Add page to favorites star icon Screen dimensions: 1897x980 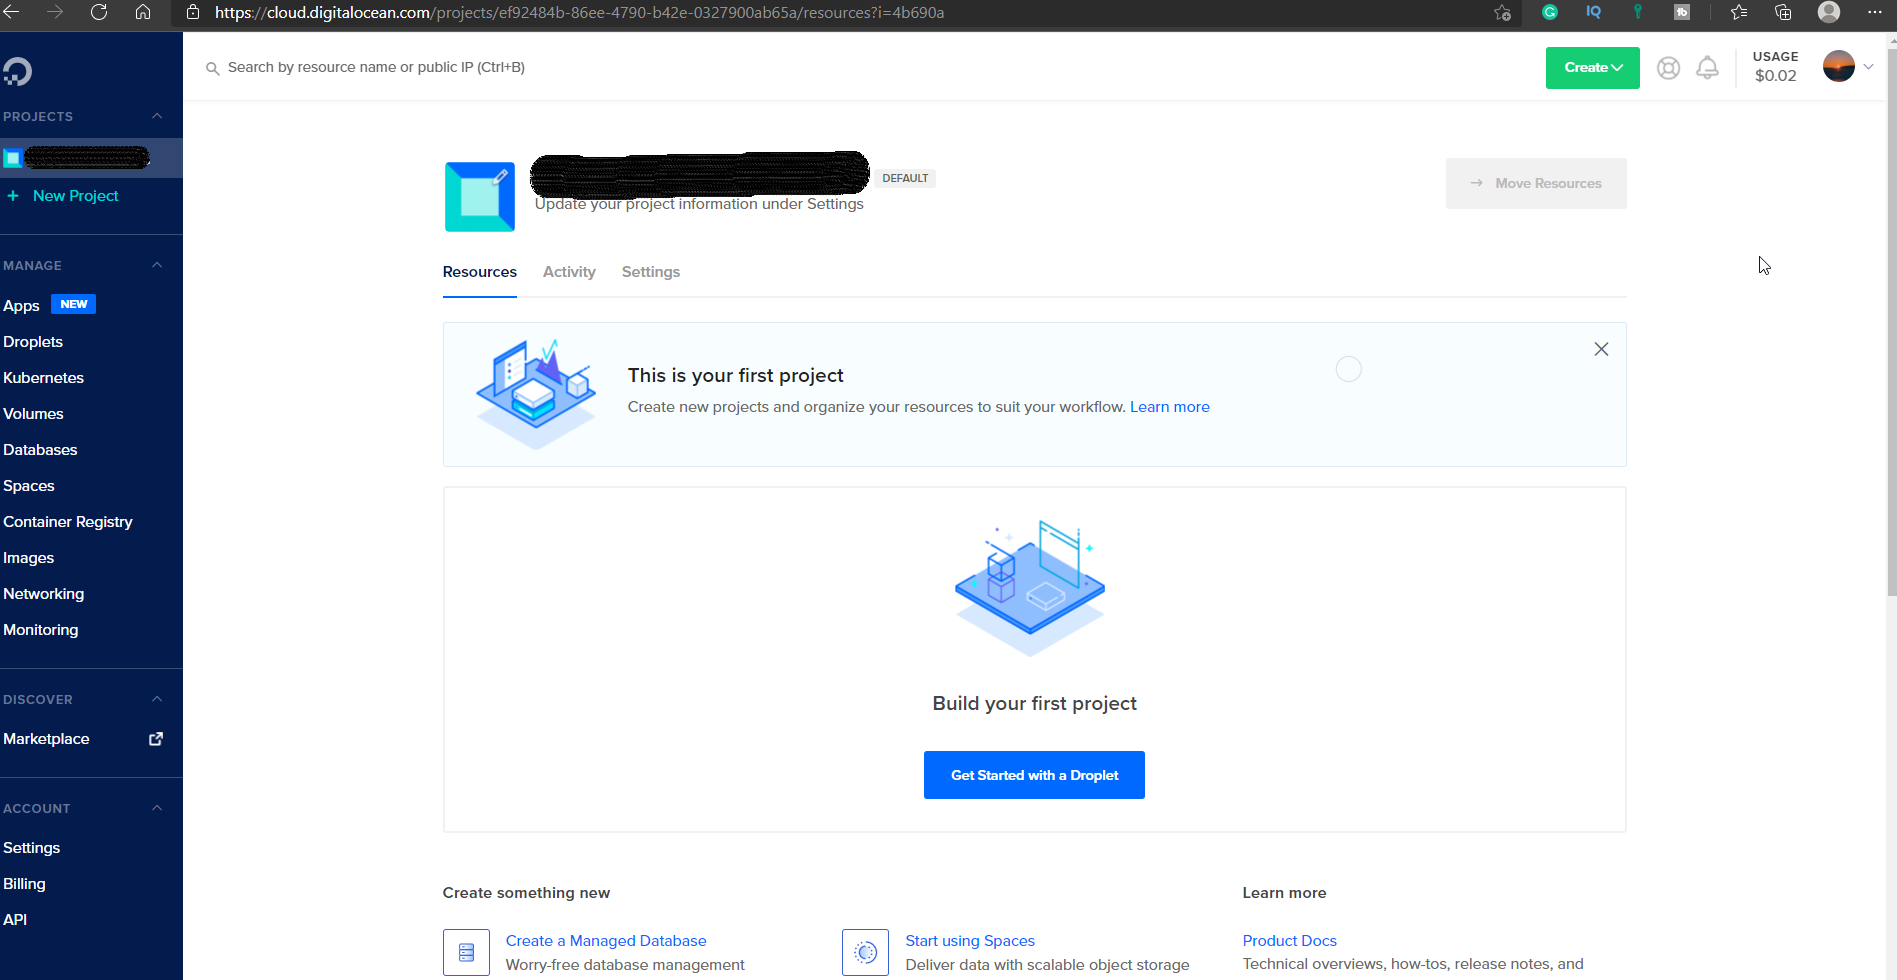tap(1502, 13)
